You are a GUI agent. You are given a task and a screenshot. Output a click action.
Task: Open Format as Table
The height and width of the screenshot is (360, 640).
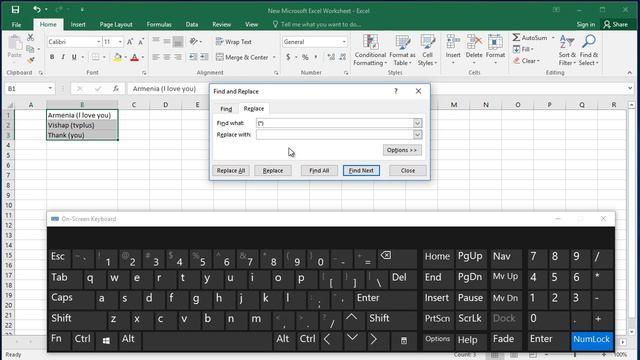[402, 50]
